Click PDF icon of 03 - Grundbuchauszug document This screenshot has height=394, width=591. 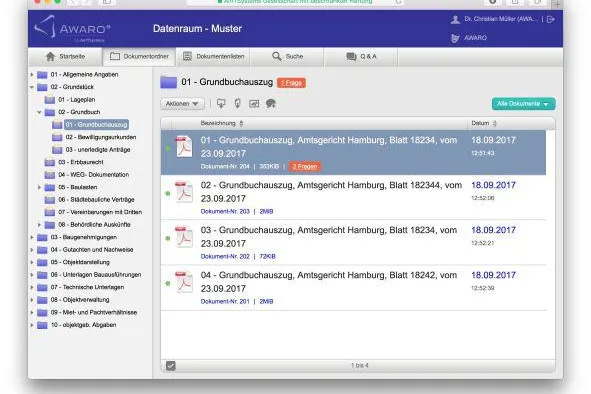[184, 236]
